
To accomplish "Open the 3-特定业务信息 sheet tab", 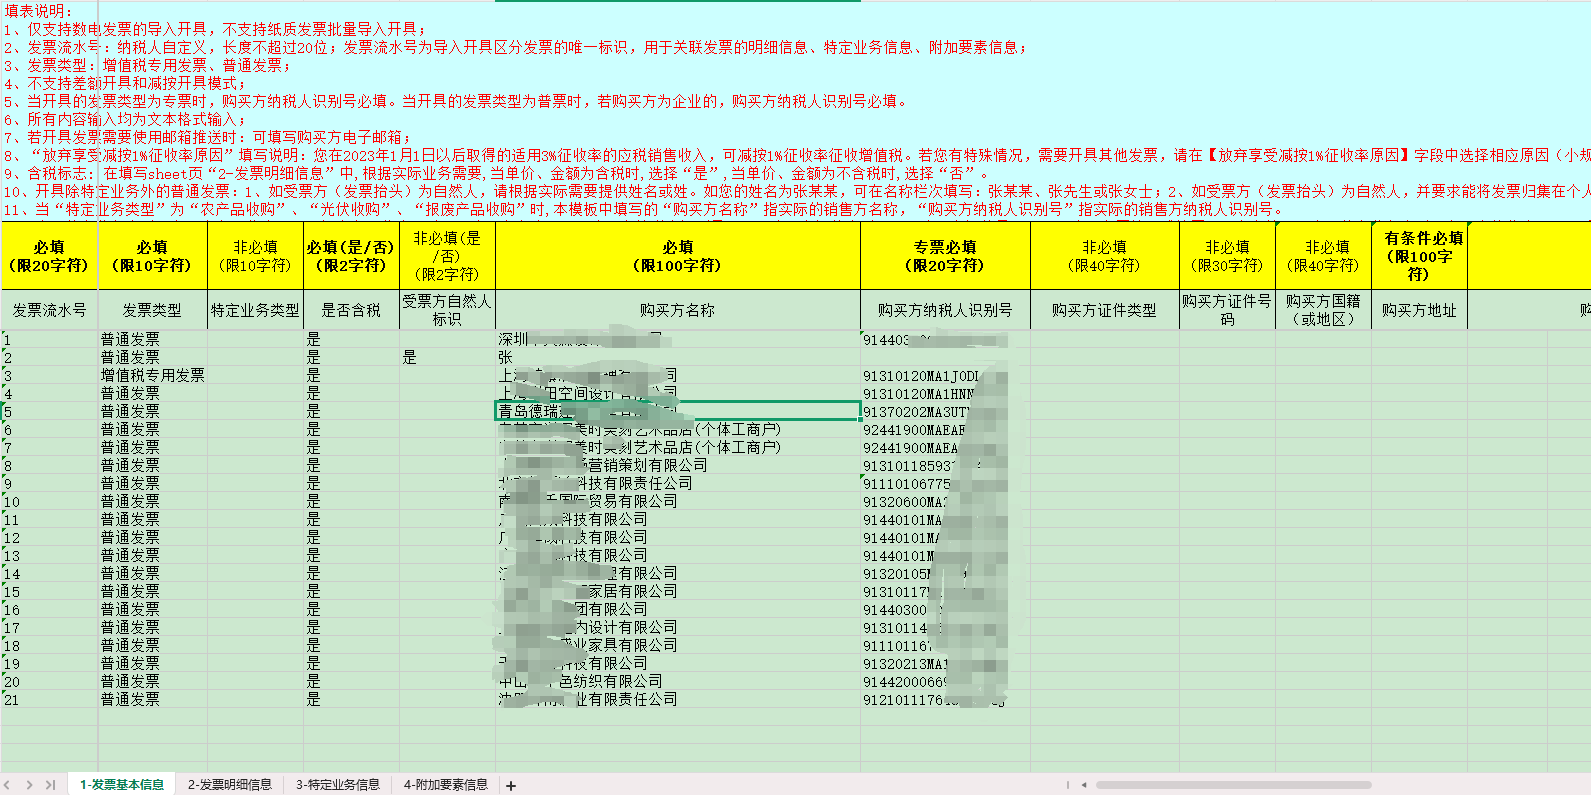I will pos(337,785).
